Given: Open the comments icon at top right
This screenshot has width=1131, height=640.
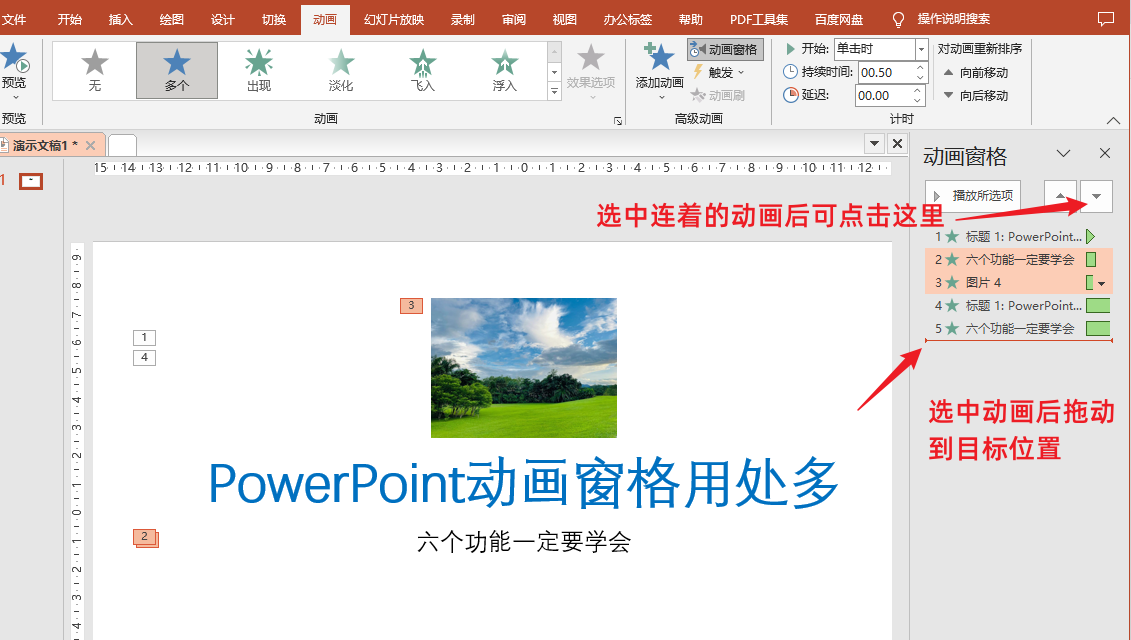Looking at the screenshot, I should (1106, 19).
